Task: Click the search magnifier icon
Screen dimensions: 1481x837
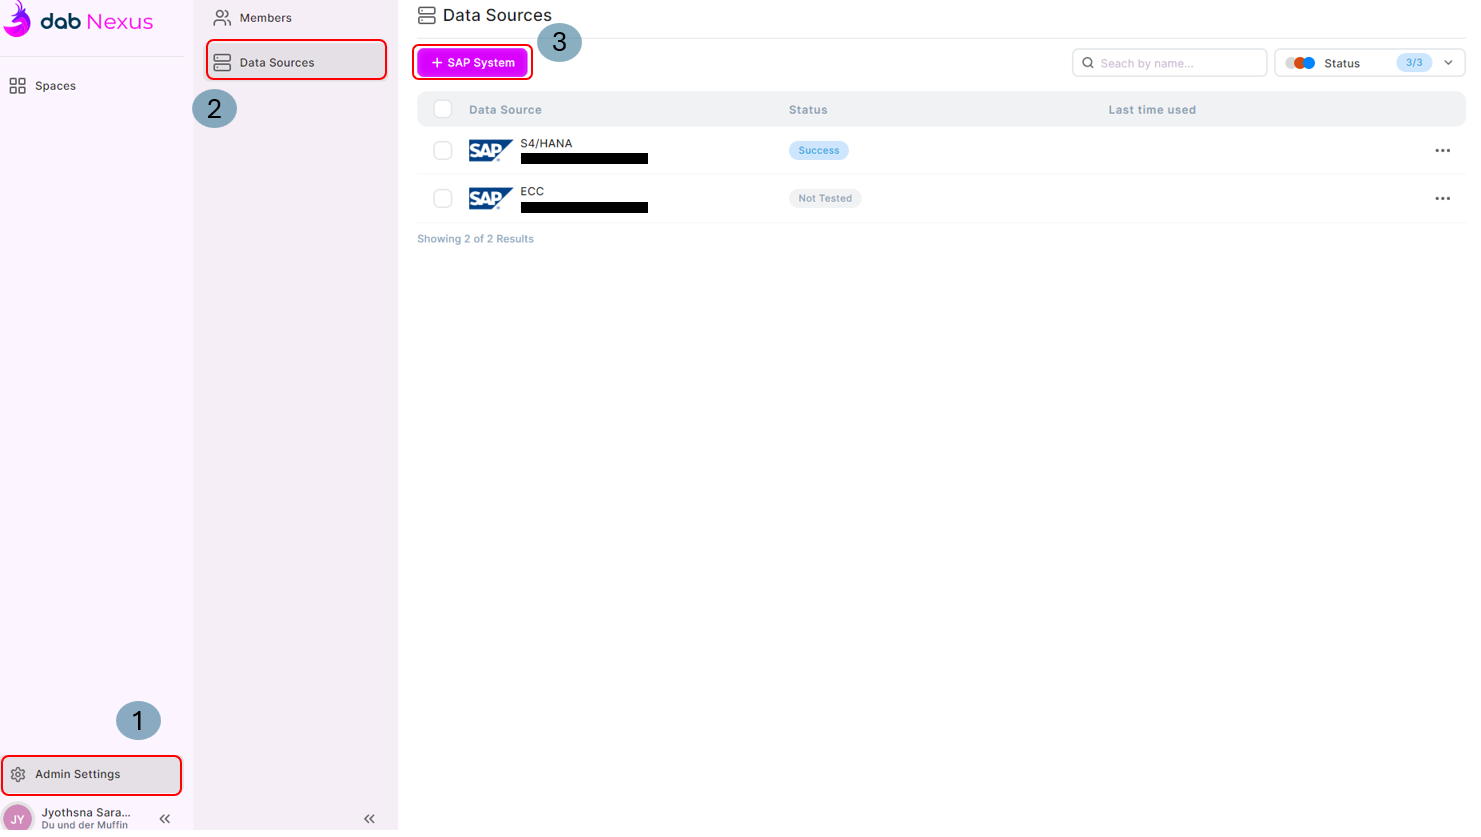Action: pyautogui.click(x=1087, y=62)
